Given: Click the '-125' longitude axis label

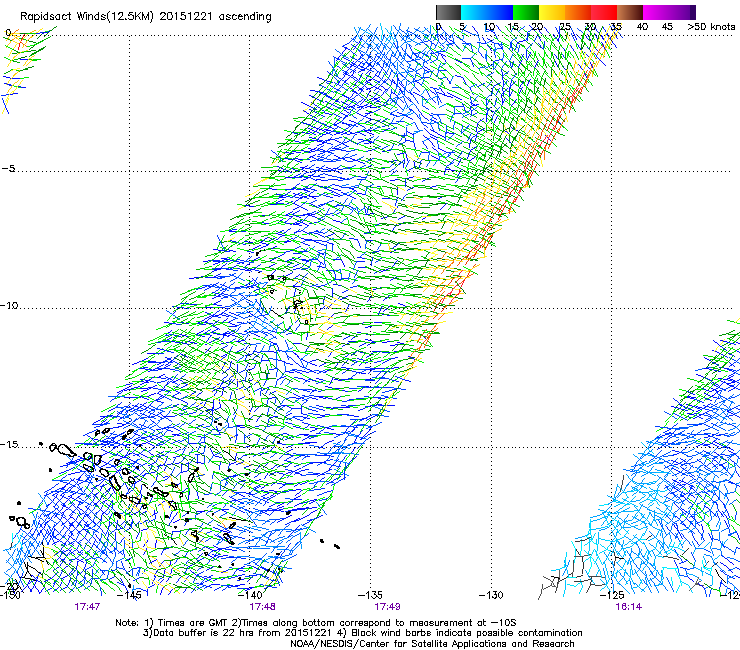Looking at the screenshot, I should pos(612,595).
